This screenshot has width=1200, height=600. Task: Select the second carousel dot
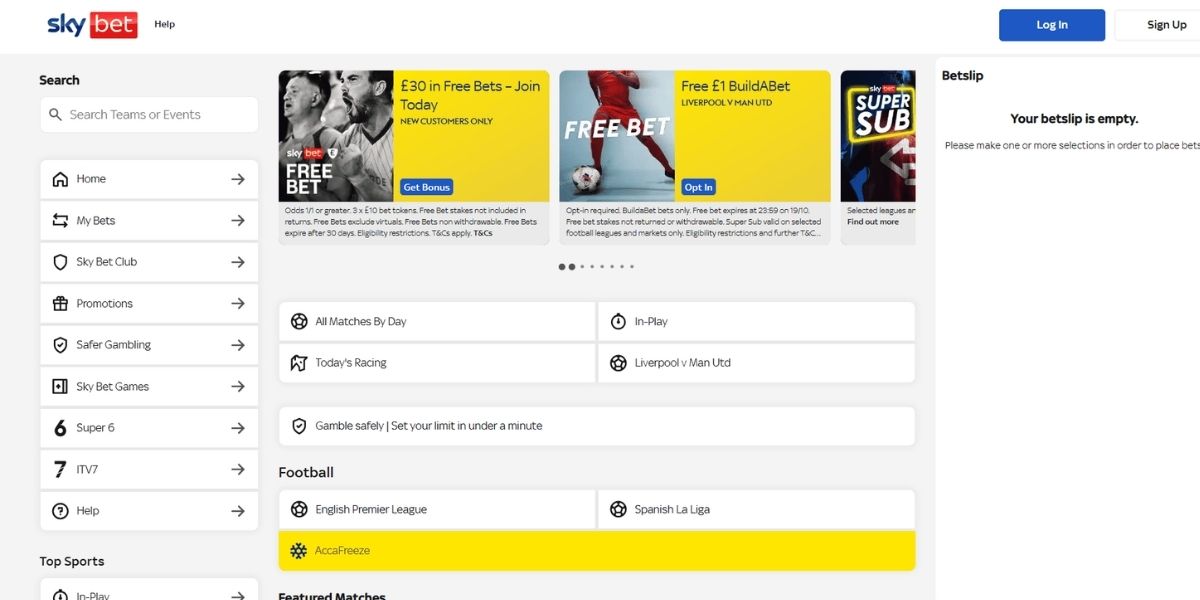572,267
